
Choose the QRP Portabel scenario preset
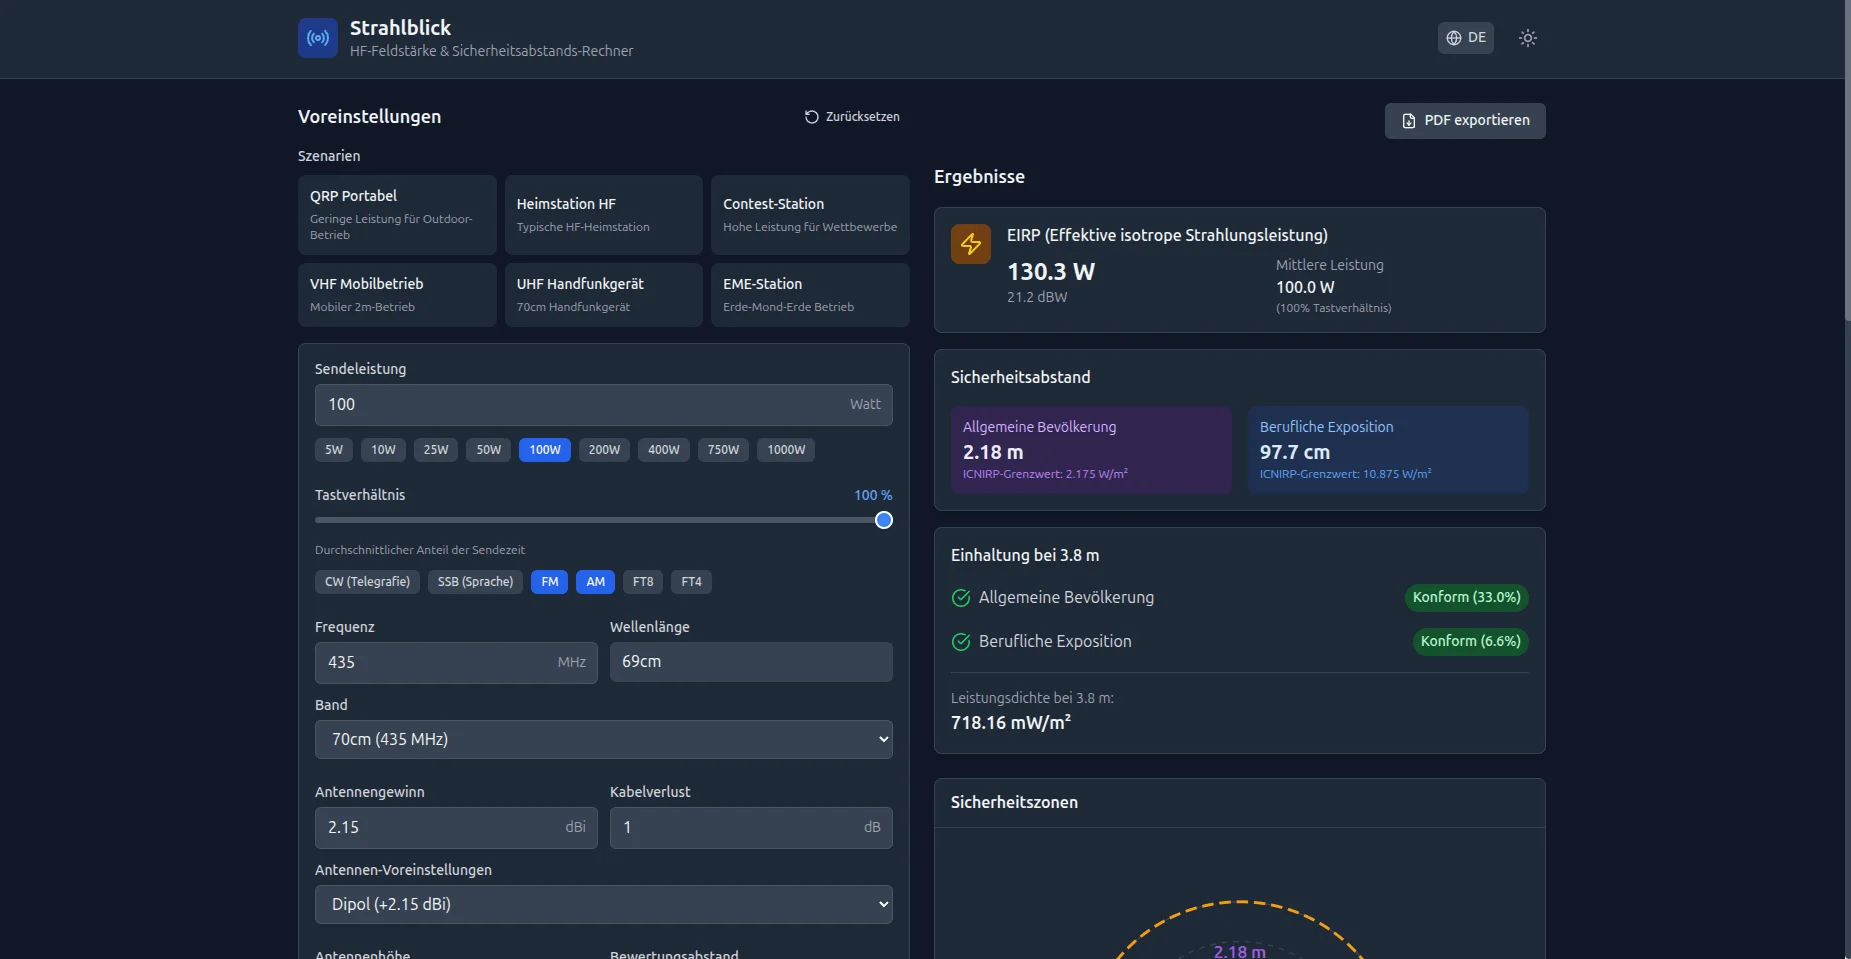(396, 214)
